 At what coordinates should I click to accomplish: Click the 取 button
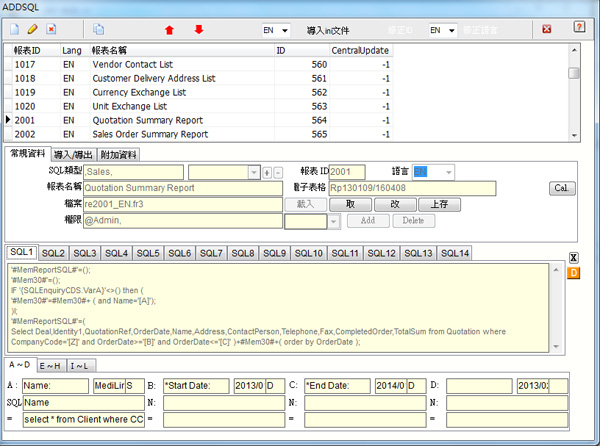(x=351, y=204)
